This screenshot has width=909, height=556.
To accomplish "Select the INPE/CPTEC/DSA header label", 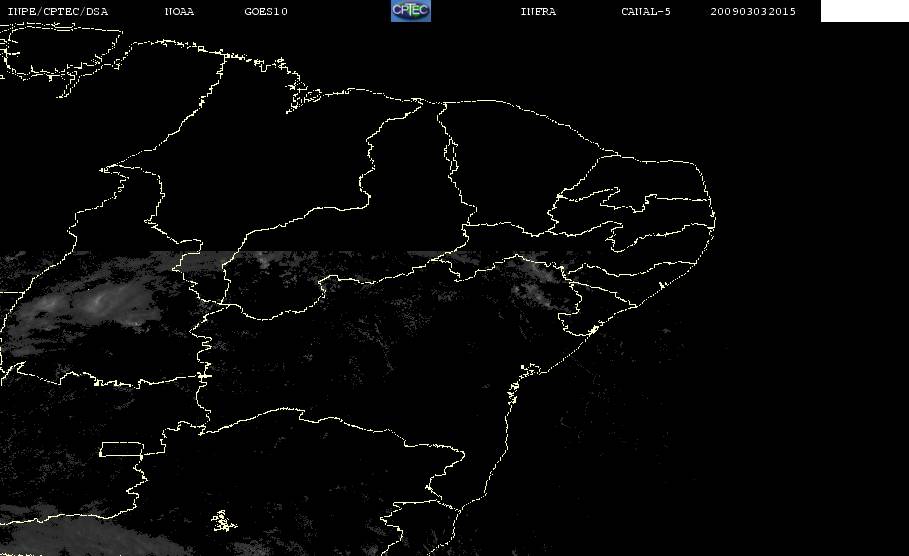I will (x=57, y=11).
